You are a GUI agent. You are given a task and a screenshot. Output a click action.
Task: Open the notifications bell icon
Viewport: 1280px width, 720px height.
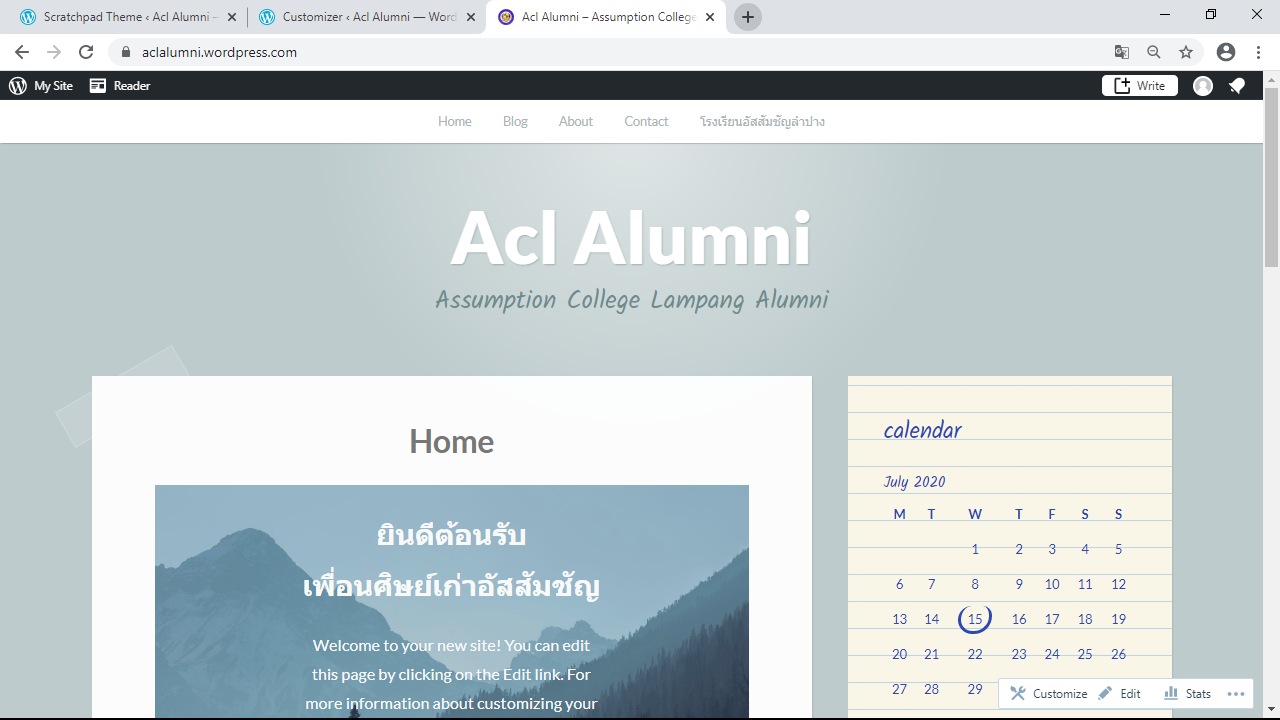pyautogui.click(x=1237, y=86)
